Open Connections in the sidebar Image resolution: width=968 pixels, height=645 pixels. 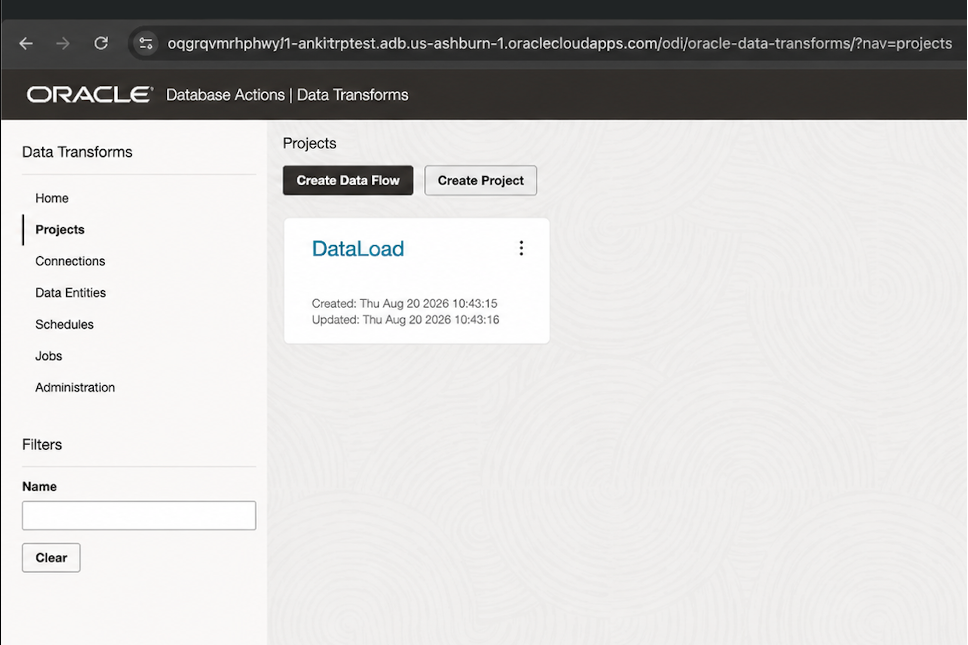pyautogui.click(x=70, y=261)
